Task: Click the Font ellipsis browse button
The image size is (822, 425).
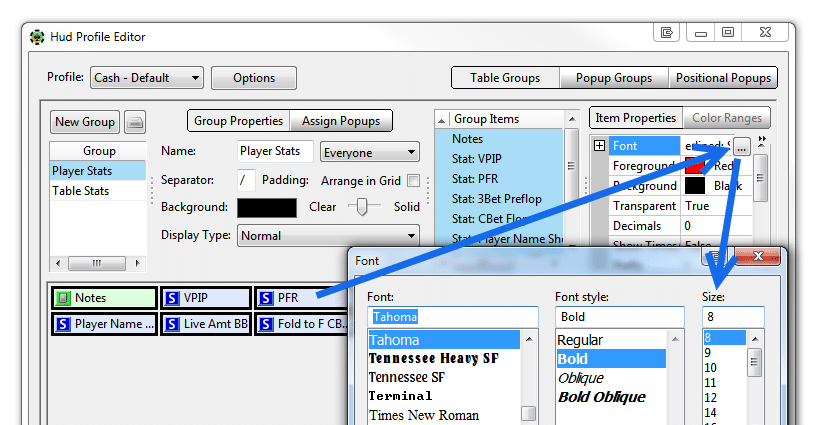Action: [x=741, y=146]
